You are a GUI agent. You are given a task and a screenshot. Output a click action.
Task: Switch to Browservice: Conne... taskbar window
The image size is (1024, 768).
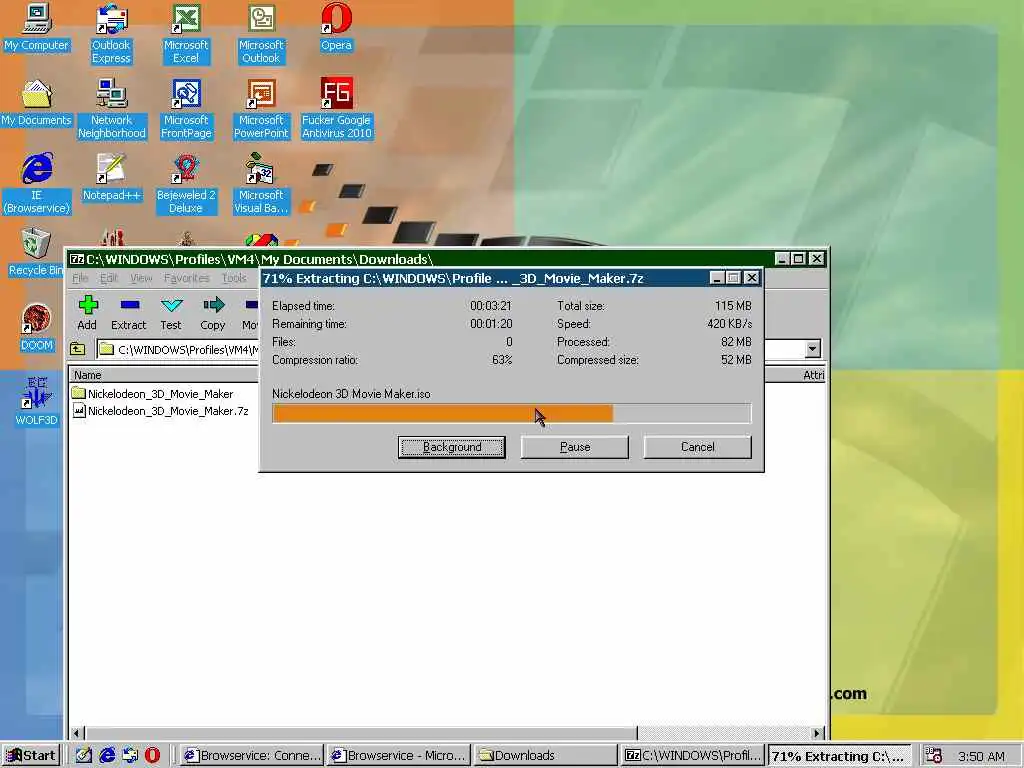point(252,756)
